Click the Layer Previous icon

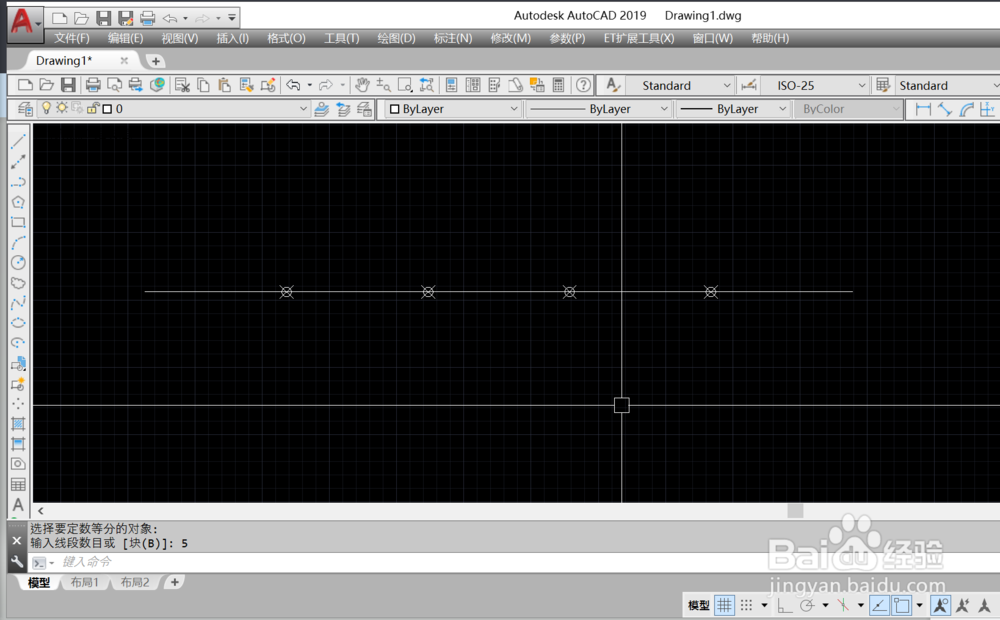pyautogui.click(x=343, y=109)
